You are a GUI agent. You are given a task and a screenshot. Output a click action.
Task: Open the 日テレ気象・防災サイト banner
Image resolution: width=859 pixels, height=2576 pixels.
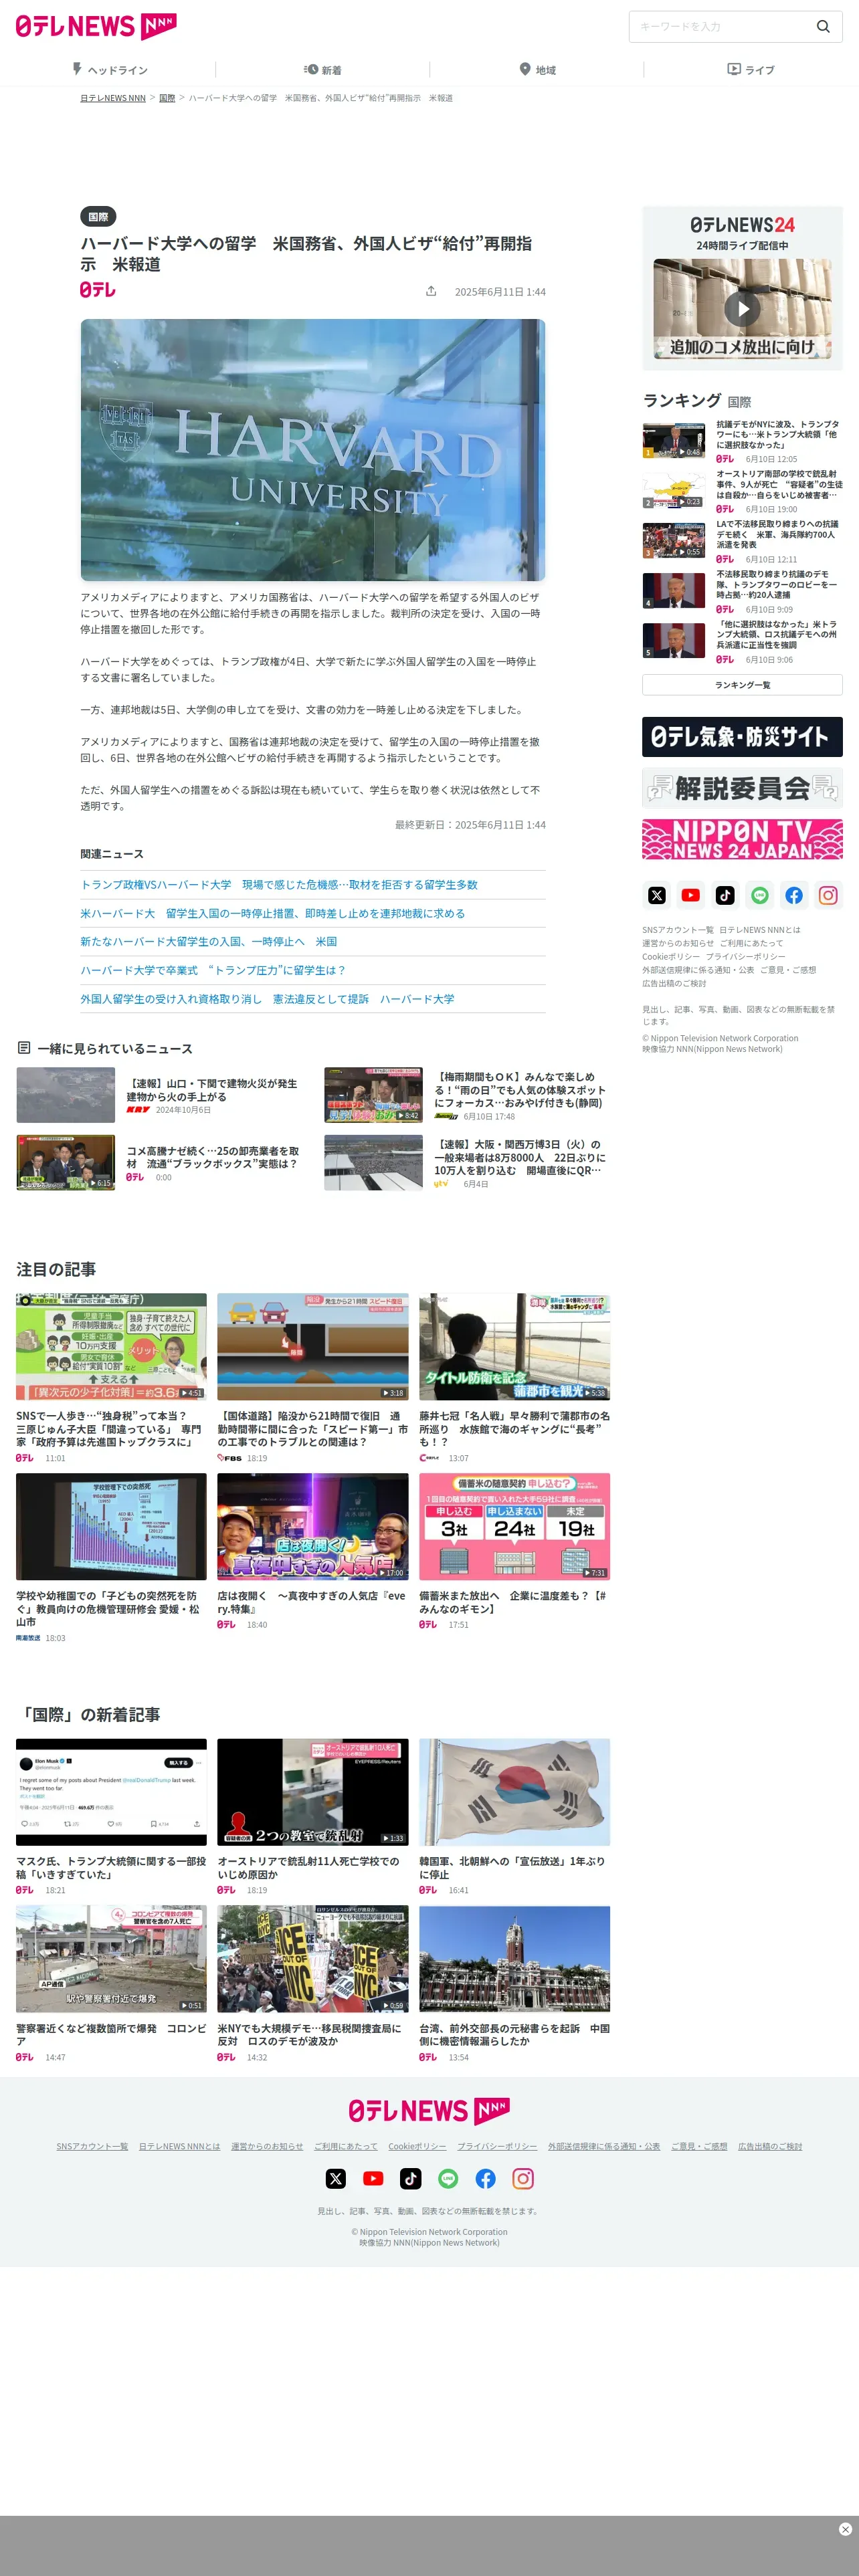742,737
